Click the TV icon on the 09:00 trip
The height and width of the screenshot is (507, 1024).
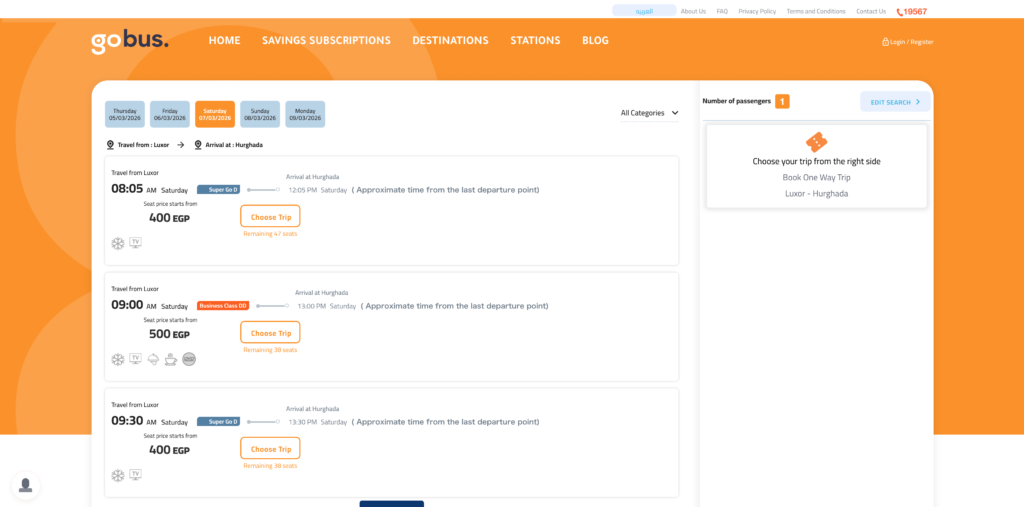pos(135,359)
